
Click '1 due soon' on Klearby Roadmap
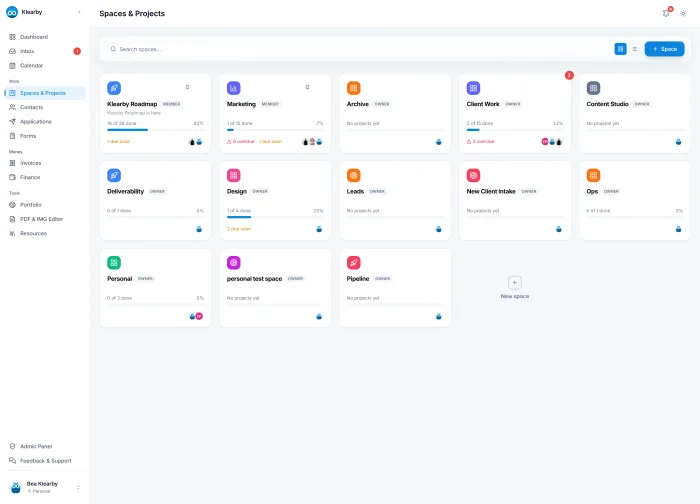118,142
